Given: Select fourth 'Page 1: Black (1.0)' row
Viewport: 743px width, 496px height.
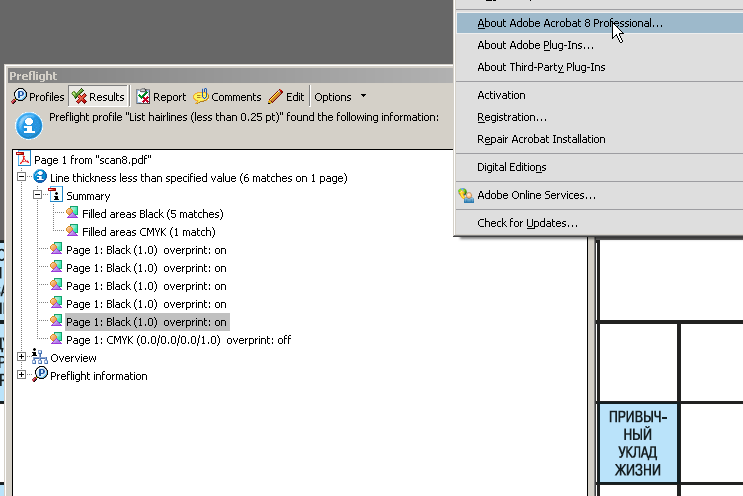Looking at the screenshot, I should point(146,304).
